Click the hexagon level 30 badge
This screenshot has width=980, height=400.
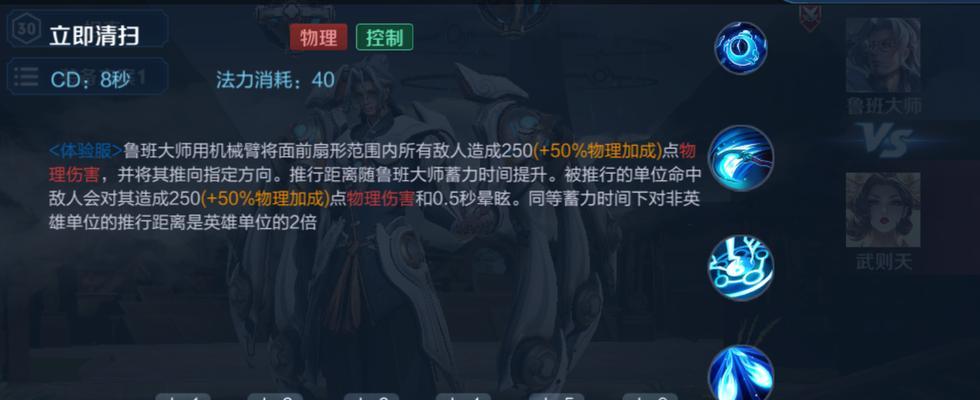point(24,29)
